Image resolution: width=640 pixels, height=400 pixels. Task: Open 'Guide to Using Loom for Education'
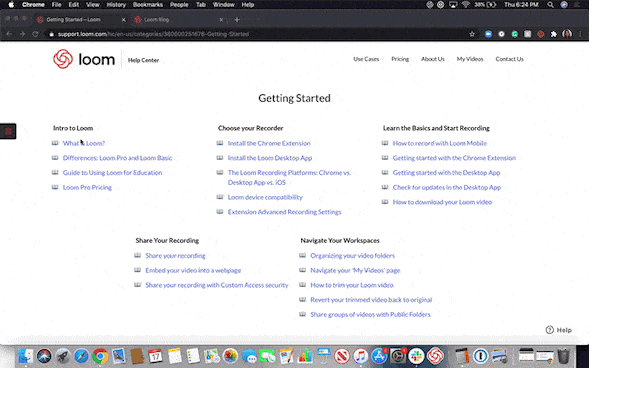(112, 173)
